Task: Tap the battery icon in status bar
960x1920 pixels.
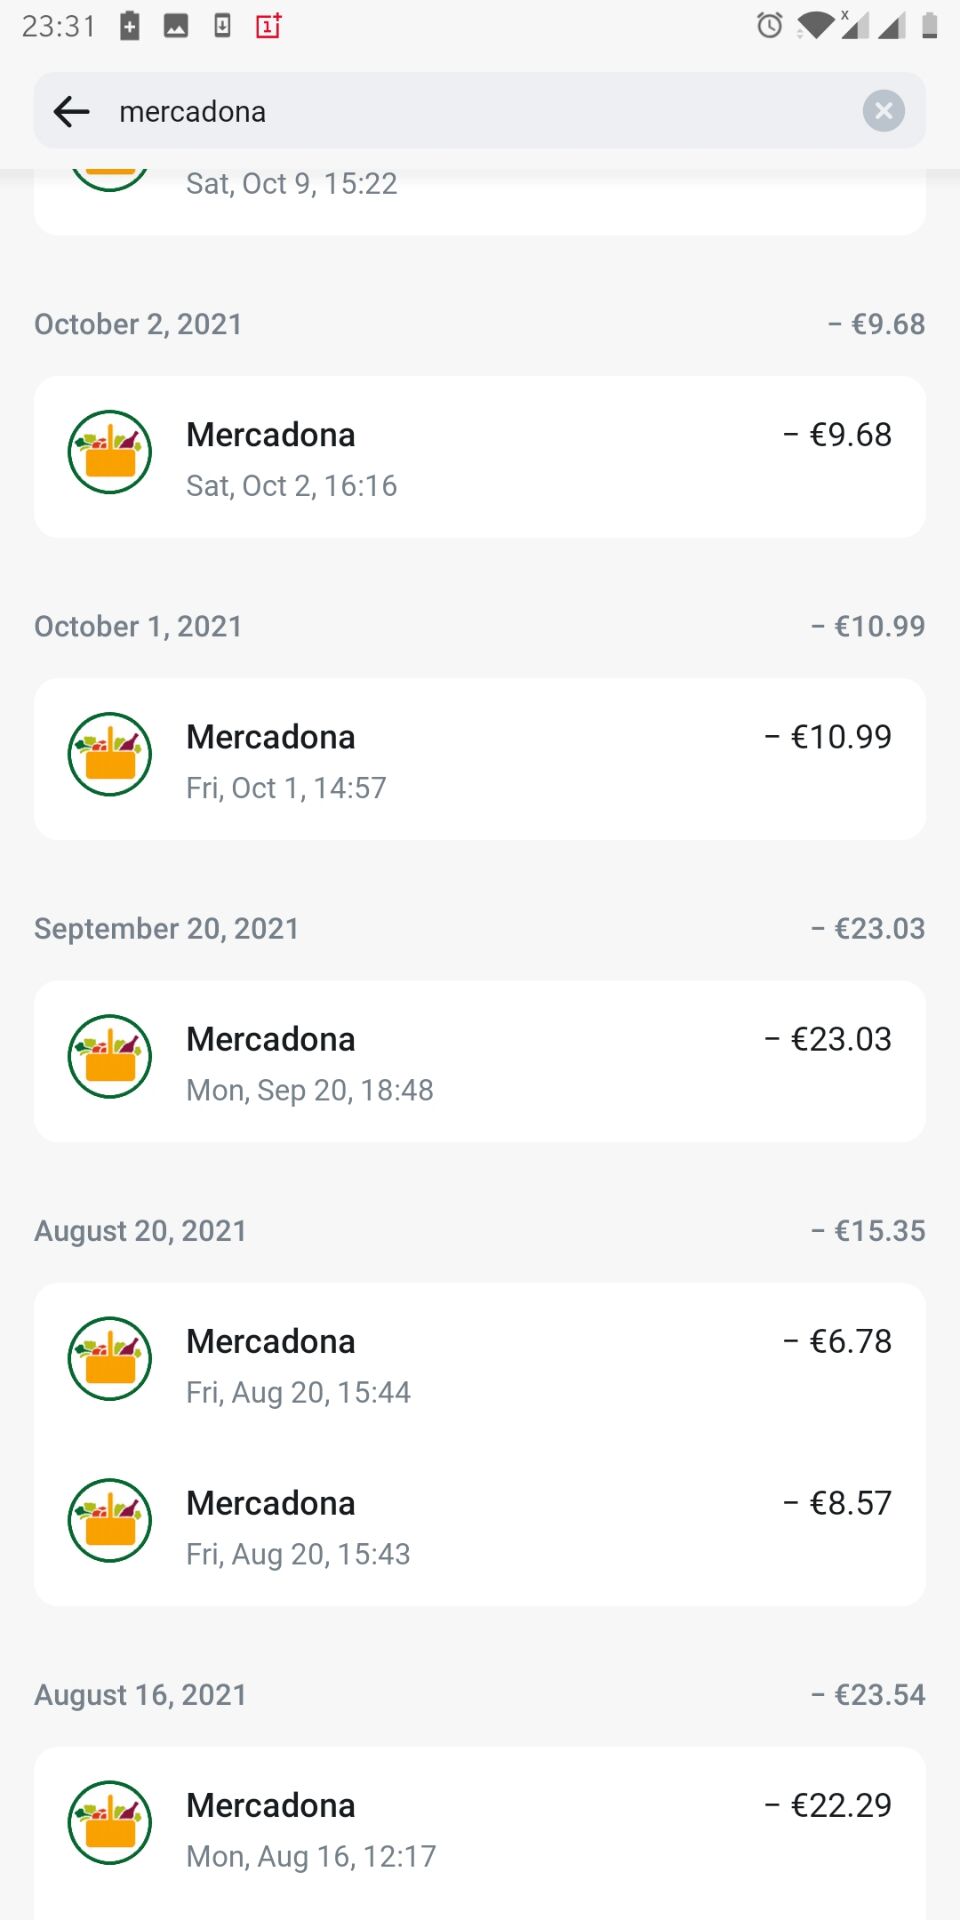Action: pyautogui.click(x=929, y=25)
